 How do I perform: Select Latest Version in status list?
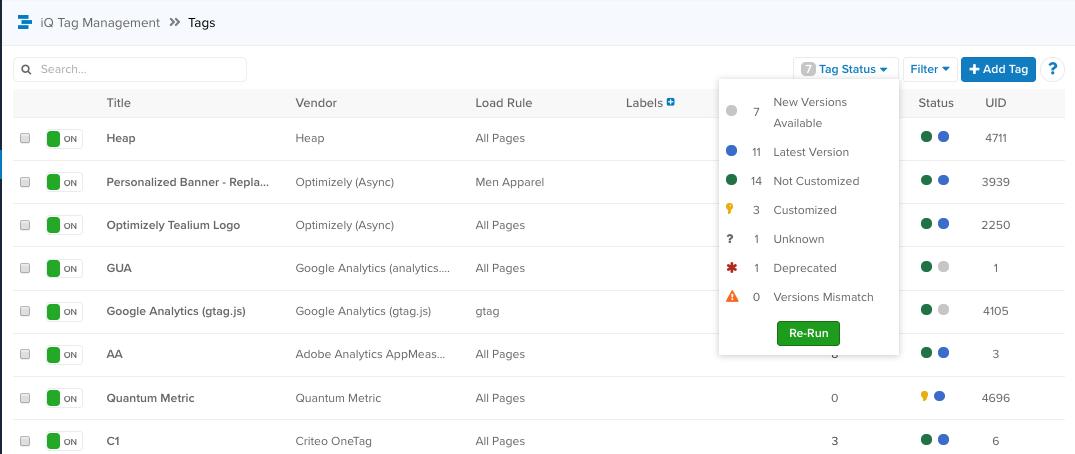click(811, 152)
